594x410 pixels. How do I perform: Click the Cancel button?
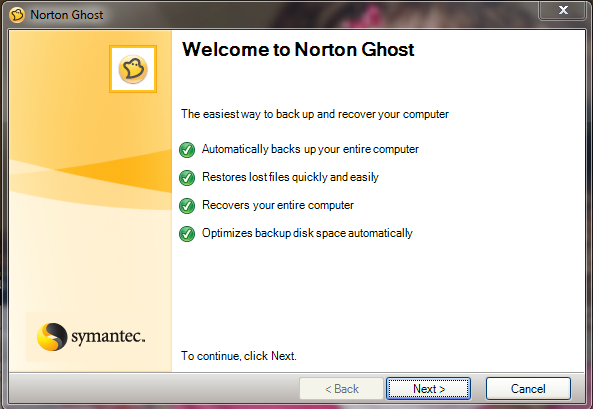tap(528, 388)
